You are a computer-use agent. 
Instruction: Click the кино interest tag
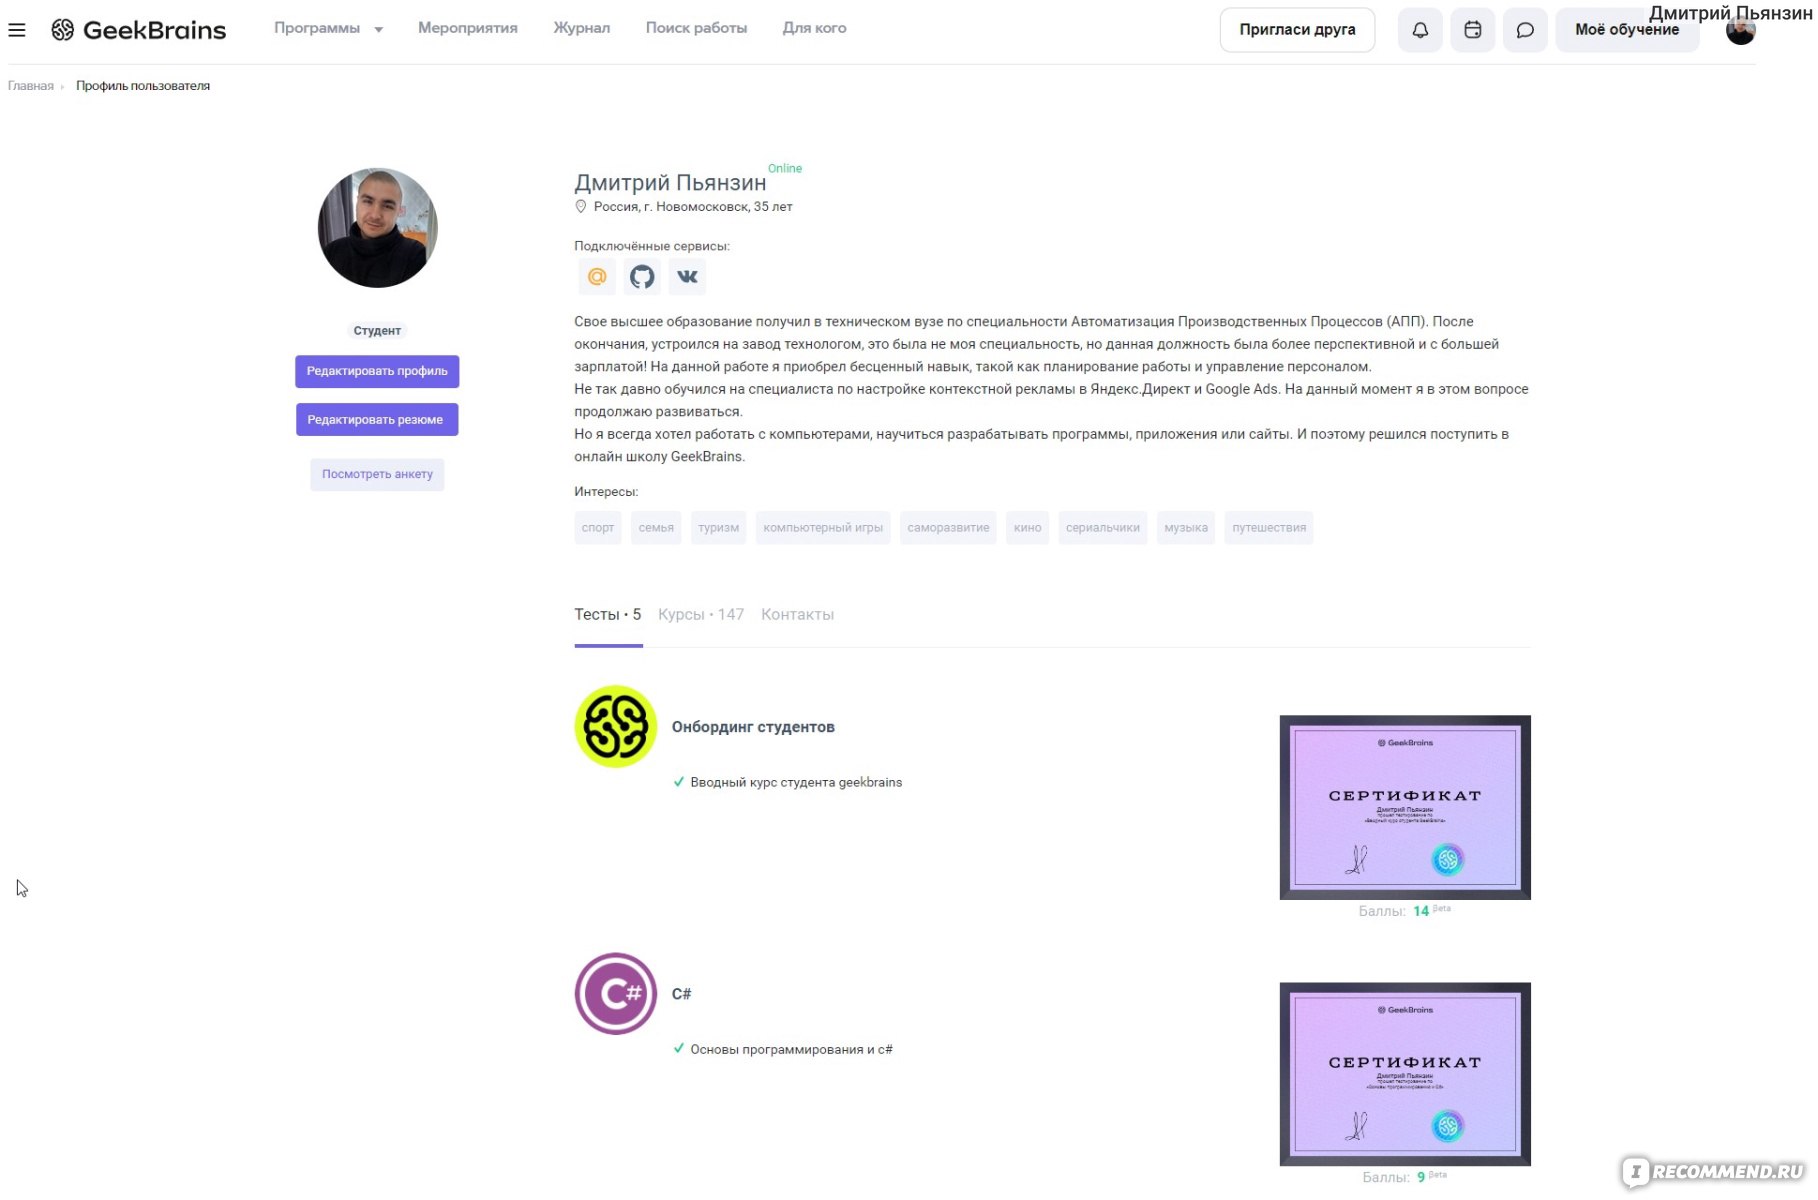(x=1027, y=528)
